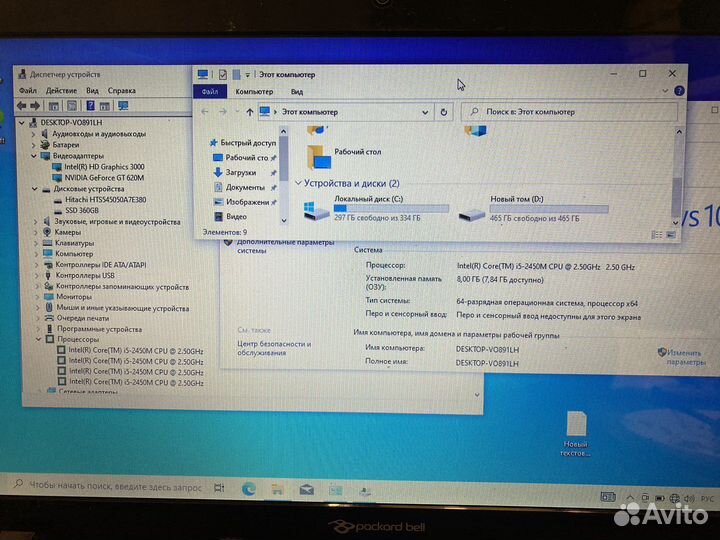Image resolution: width=720 pixels, height=540 pixels.
Task: Click the help question-mark icon in Device Manager toolbar
Action: click(x=90, y=106)
